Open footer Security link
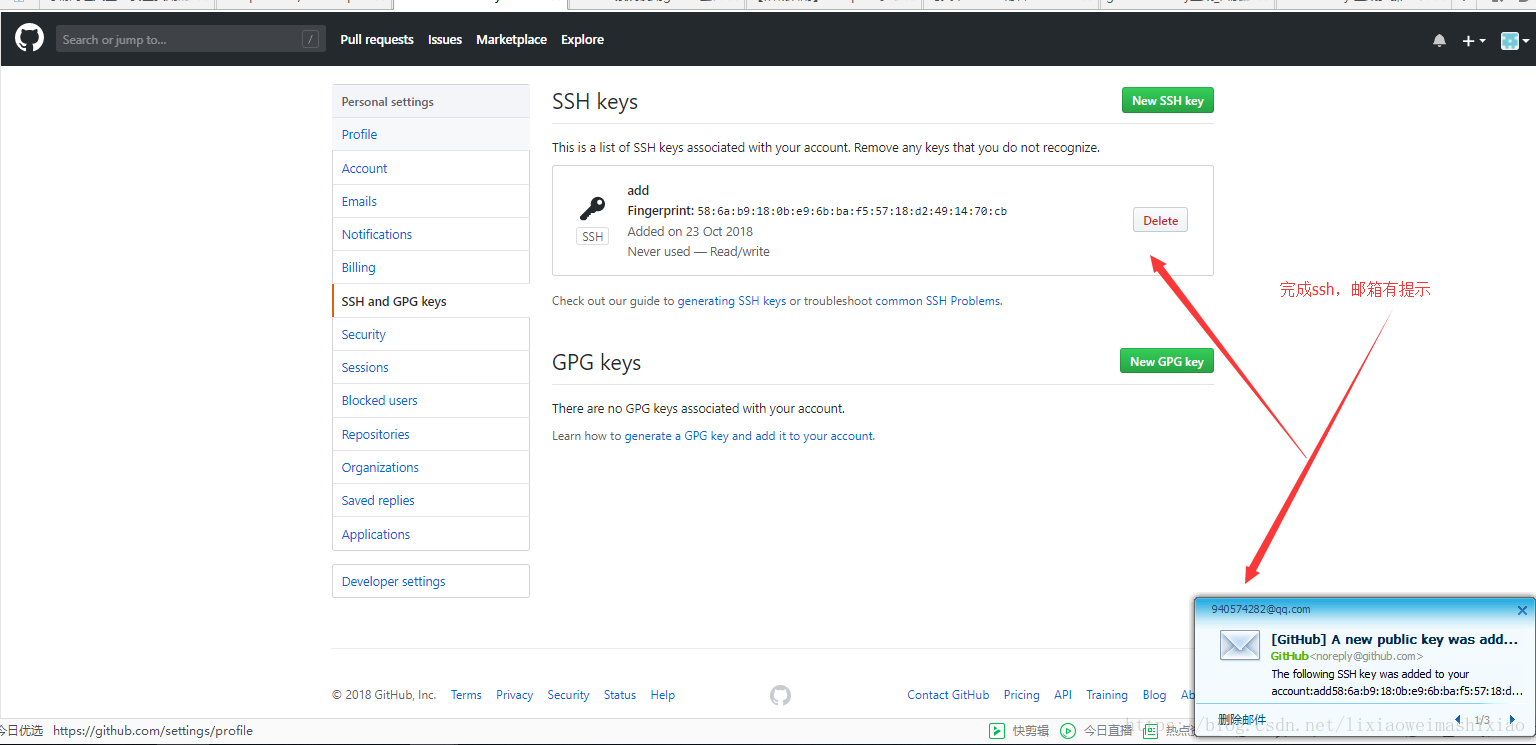This screenshot has width=1536, height=745. (x=568, y=695)
